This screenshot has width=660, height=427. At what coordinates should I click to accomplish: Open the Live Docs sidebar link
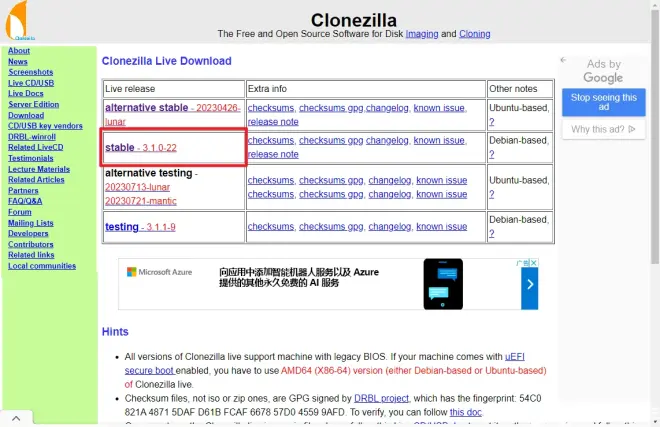[26, 93]
